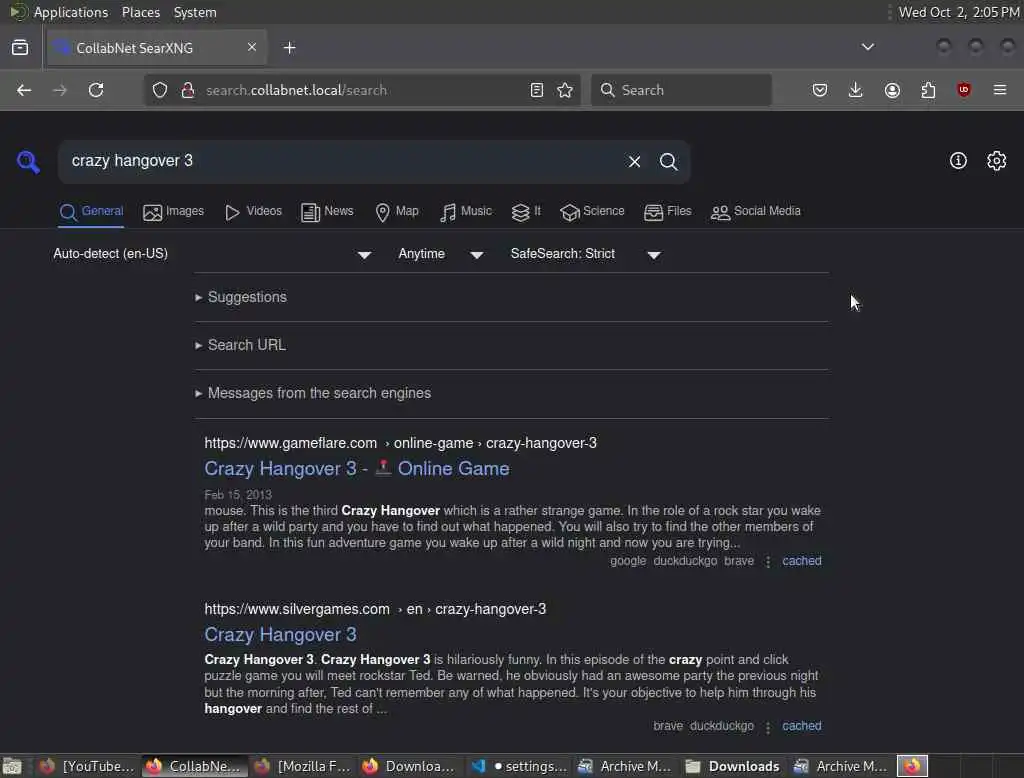This screenshot has width=1024, height=778.
Task: Switch to the Science category
Action: pyautogui.click(x=592, y=212)
